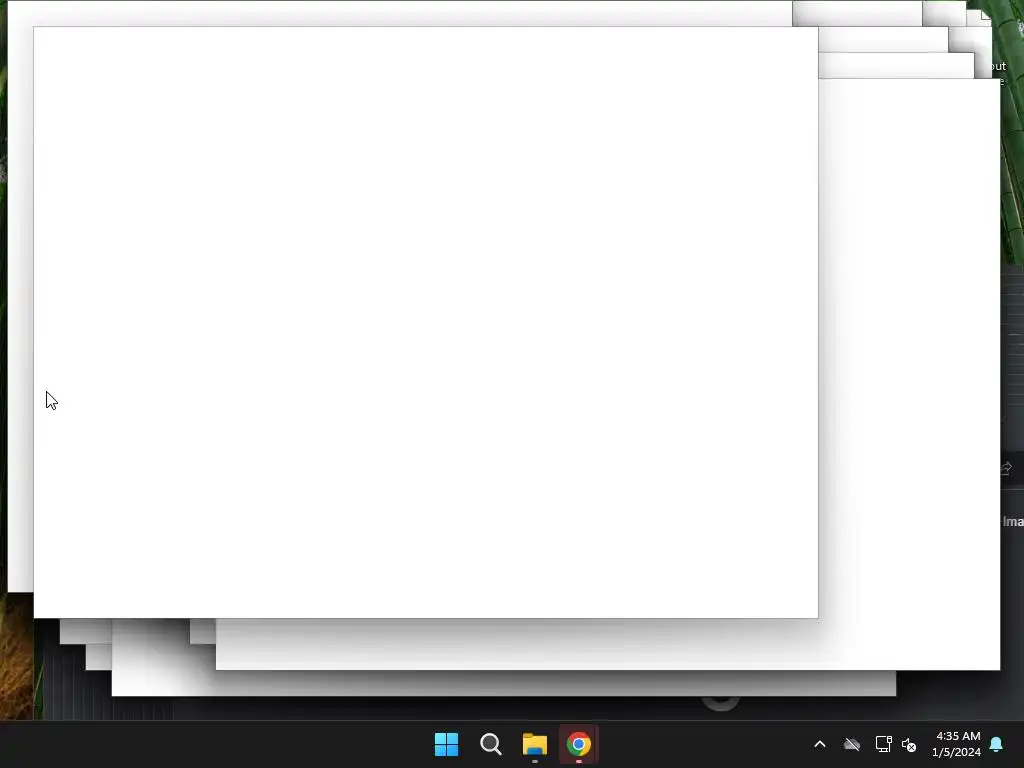Open the clock showing 4:35 AM

point(957,744)
